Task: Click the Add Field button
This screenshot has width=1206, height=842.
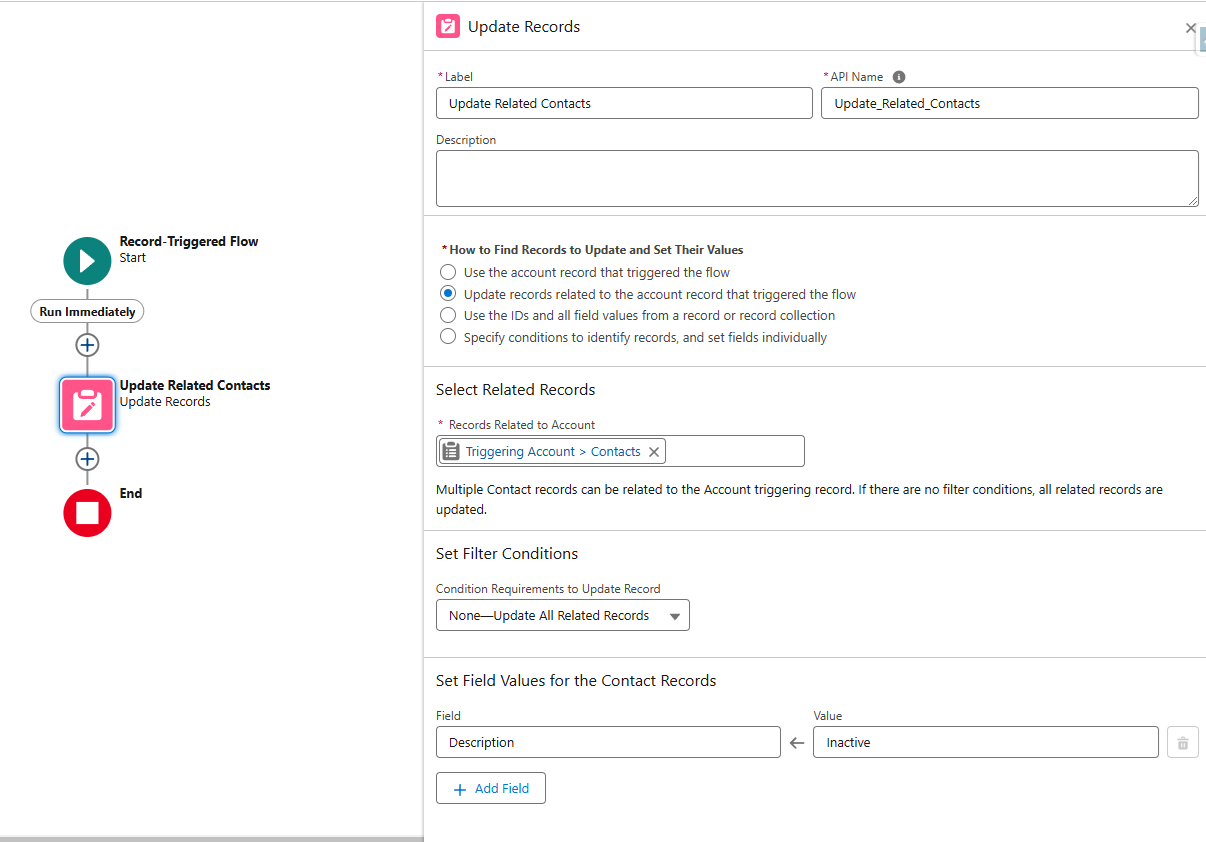Action: point(490,789)
